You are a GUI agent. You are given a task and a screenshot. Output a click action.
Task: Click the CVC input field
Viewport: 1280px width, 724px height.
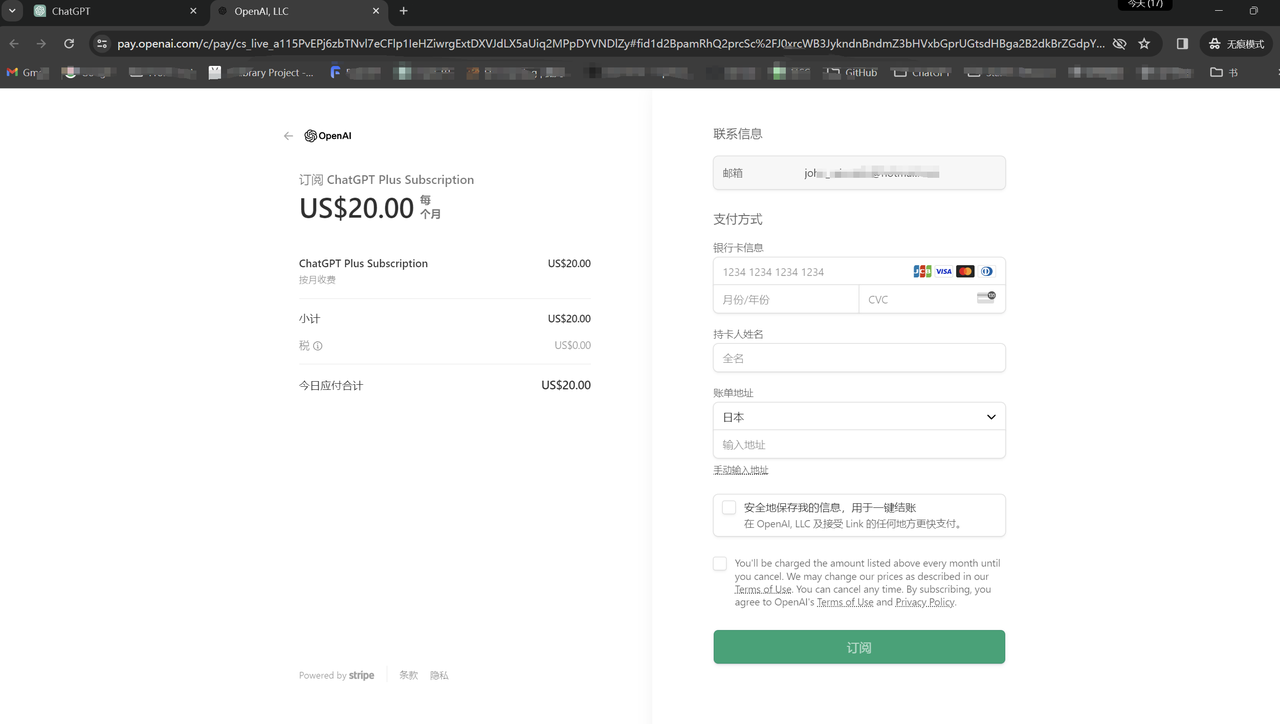932,299
